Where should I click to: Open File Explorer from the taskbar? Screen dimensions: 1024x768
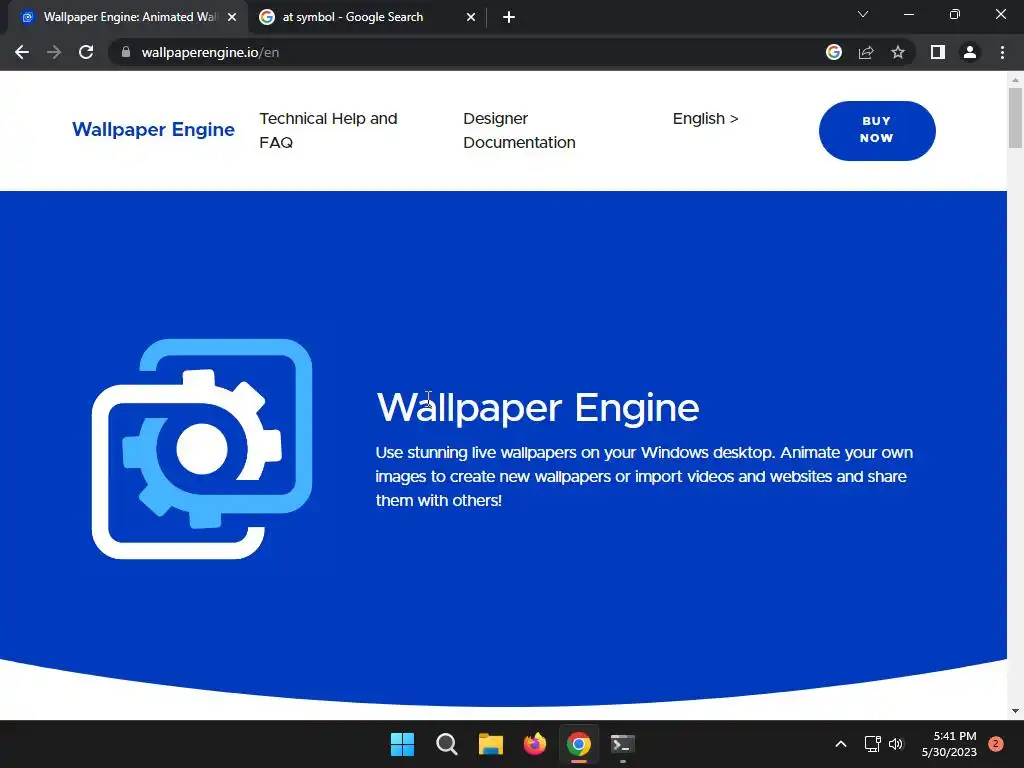pyautogui.click(x=490, y=744)
